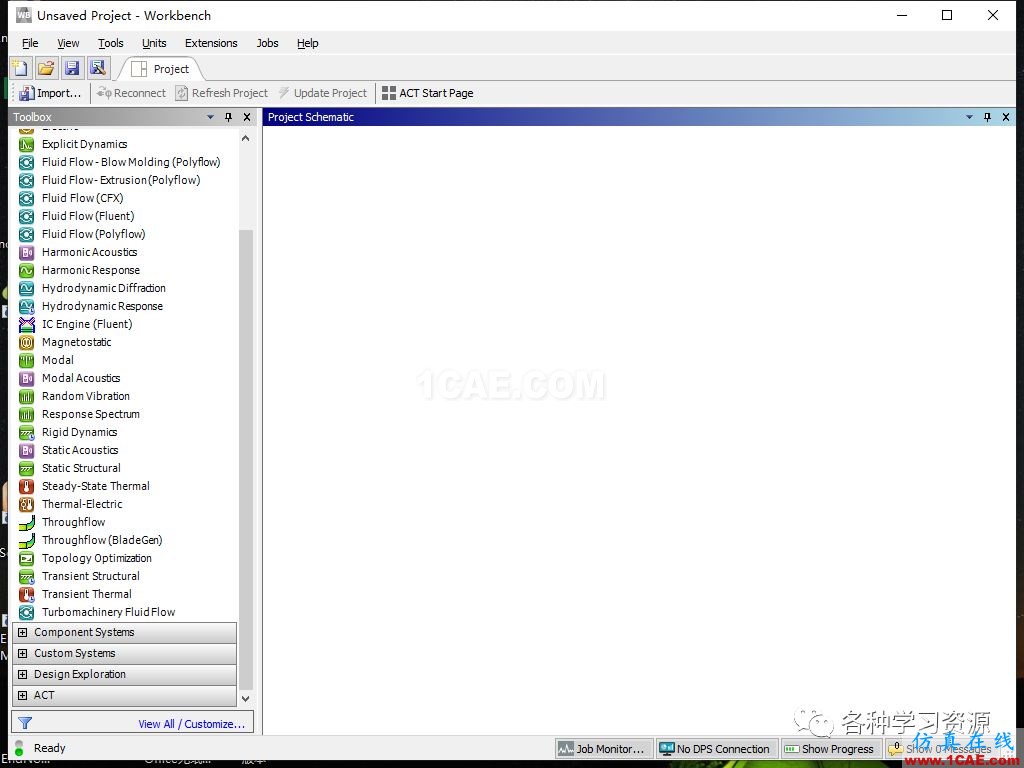The image size is (1024, 768).
Task: Expand the Custom Systems group
Action: coord(23,653)
